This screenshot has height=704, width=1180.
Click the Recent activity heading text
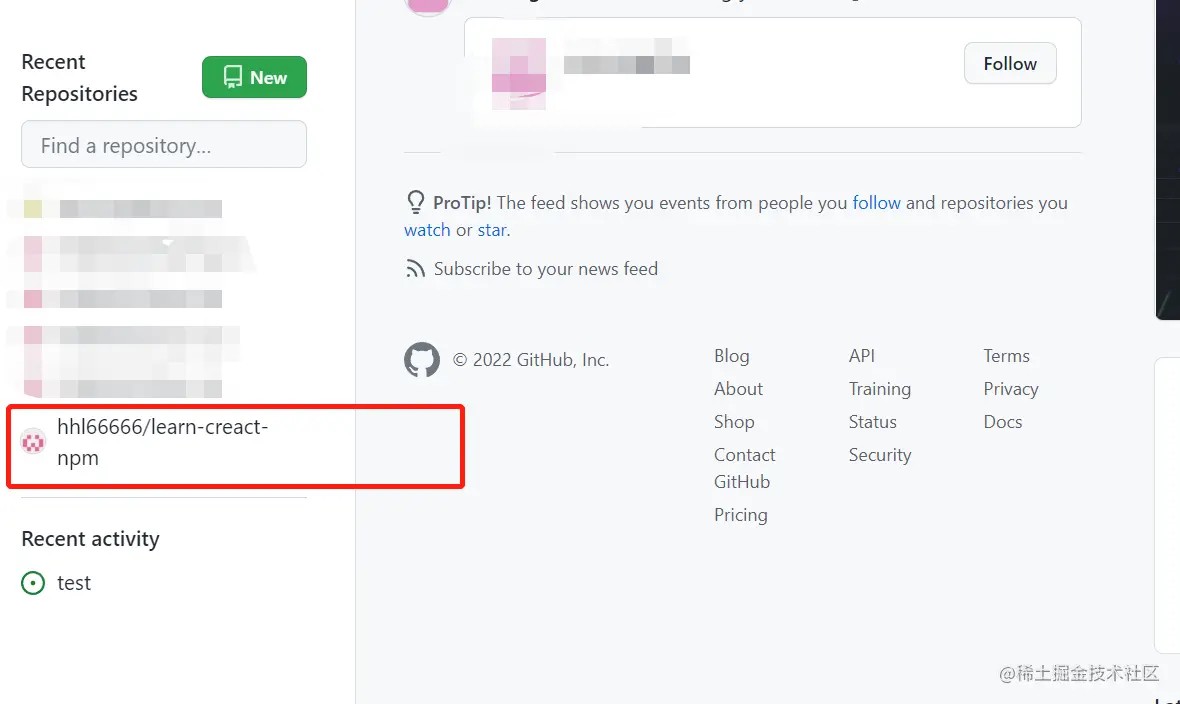(90, 539)
